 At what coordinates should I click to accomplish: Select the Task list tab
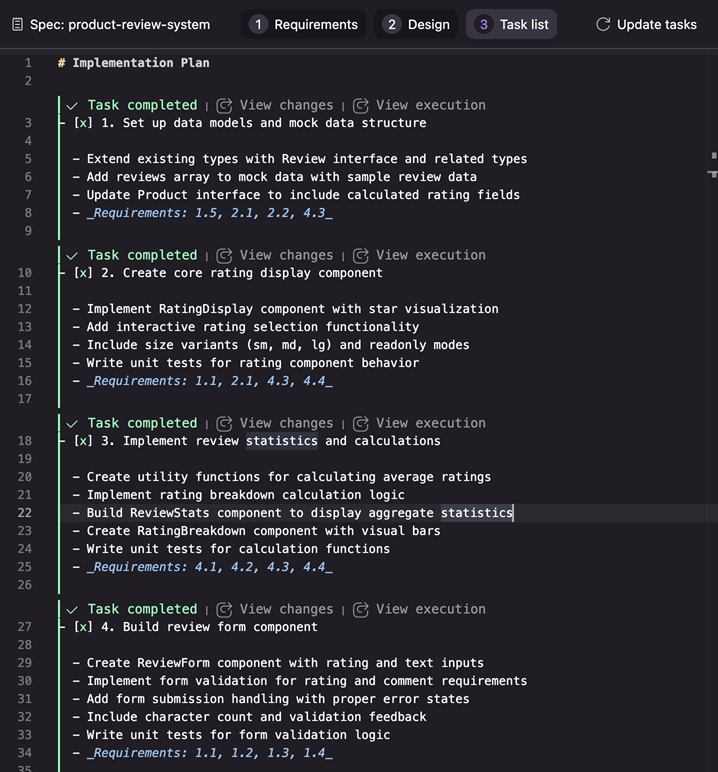[511, 24]
